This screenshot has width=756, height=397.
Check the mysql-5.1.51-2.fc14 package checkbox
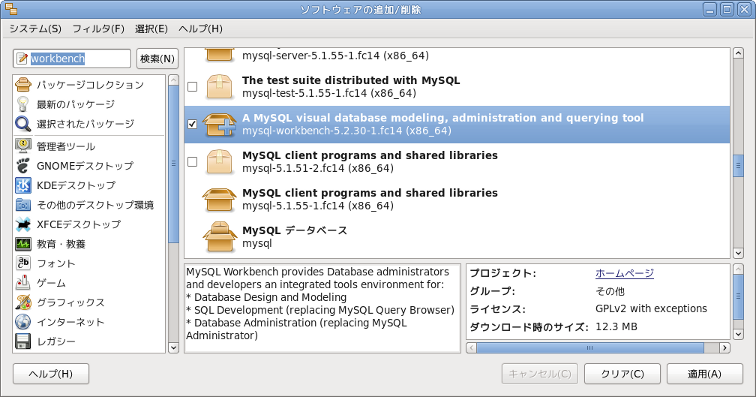coord(192,162)
